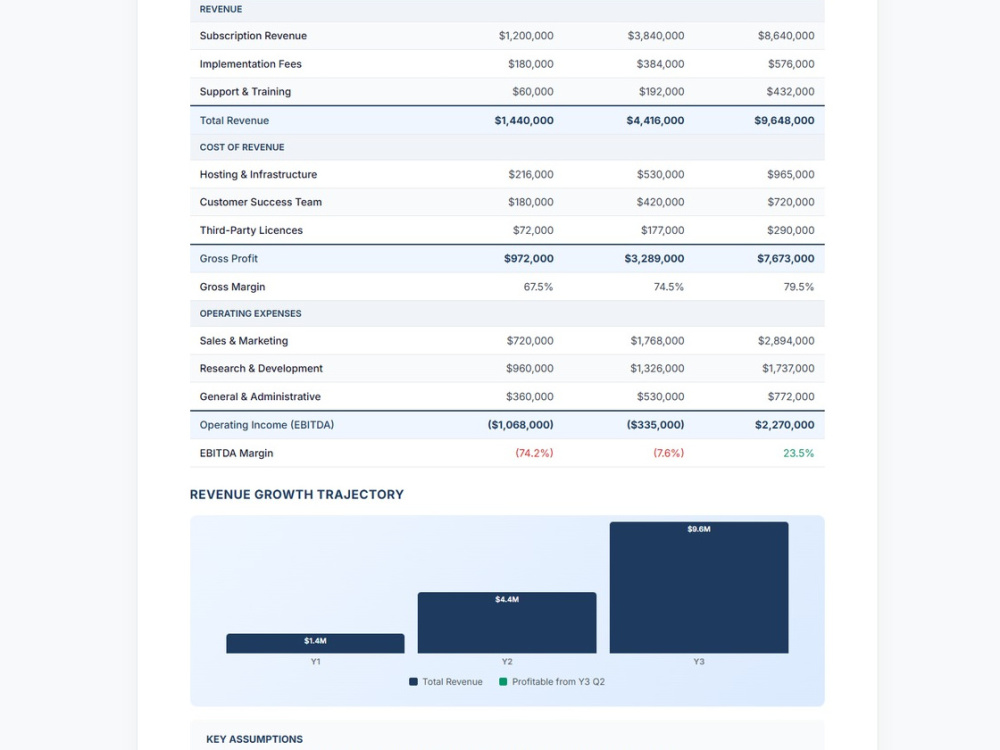Screen dimensions: 1000x750
Task: Click the Gross Profit row label
Action: point(228,258)
